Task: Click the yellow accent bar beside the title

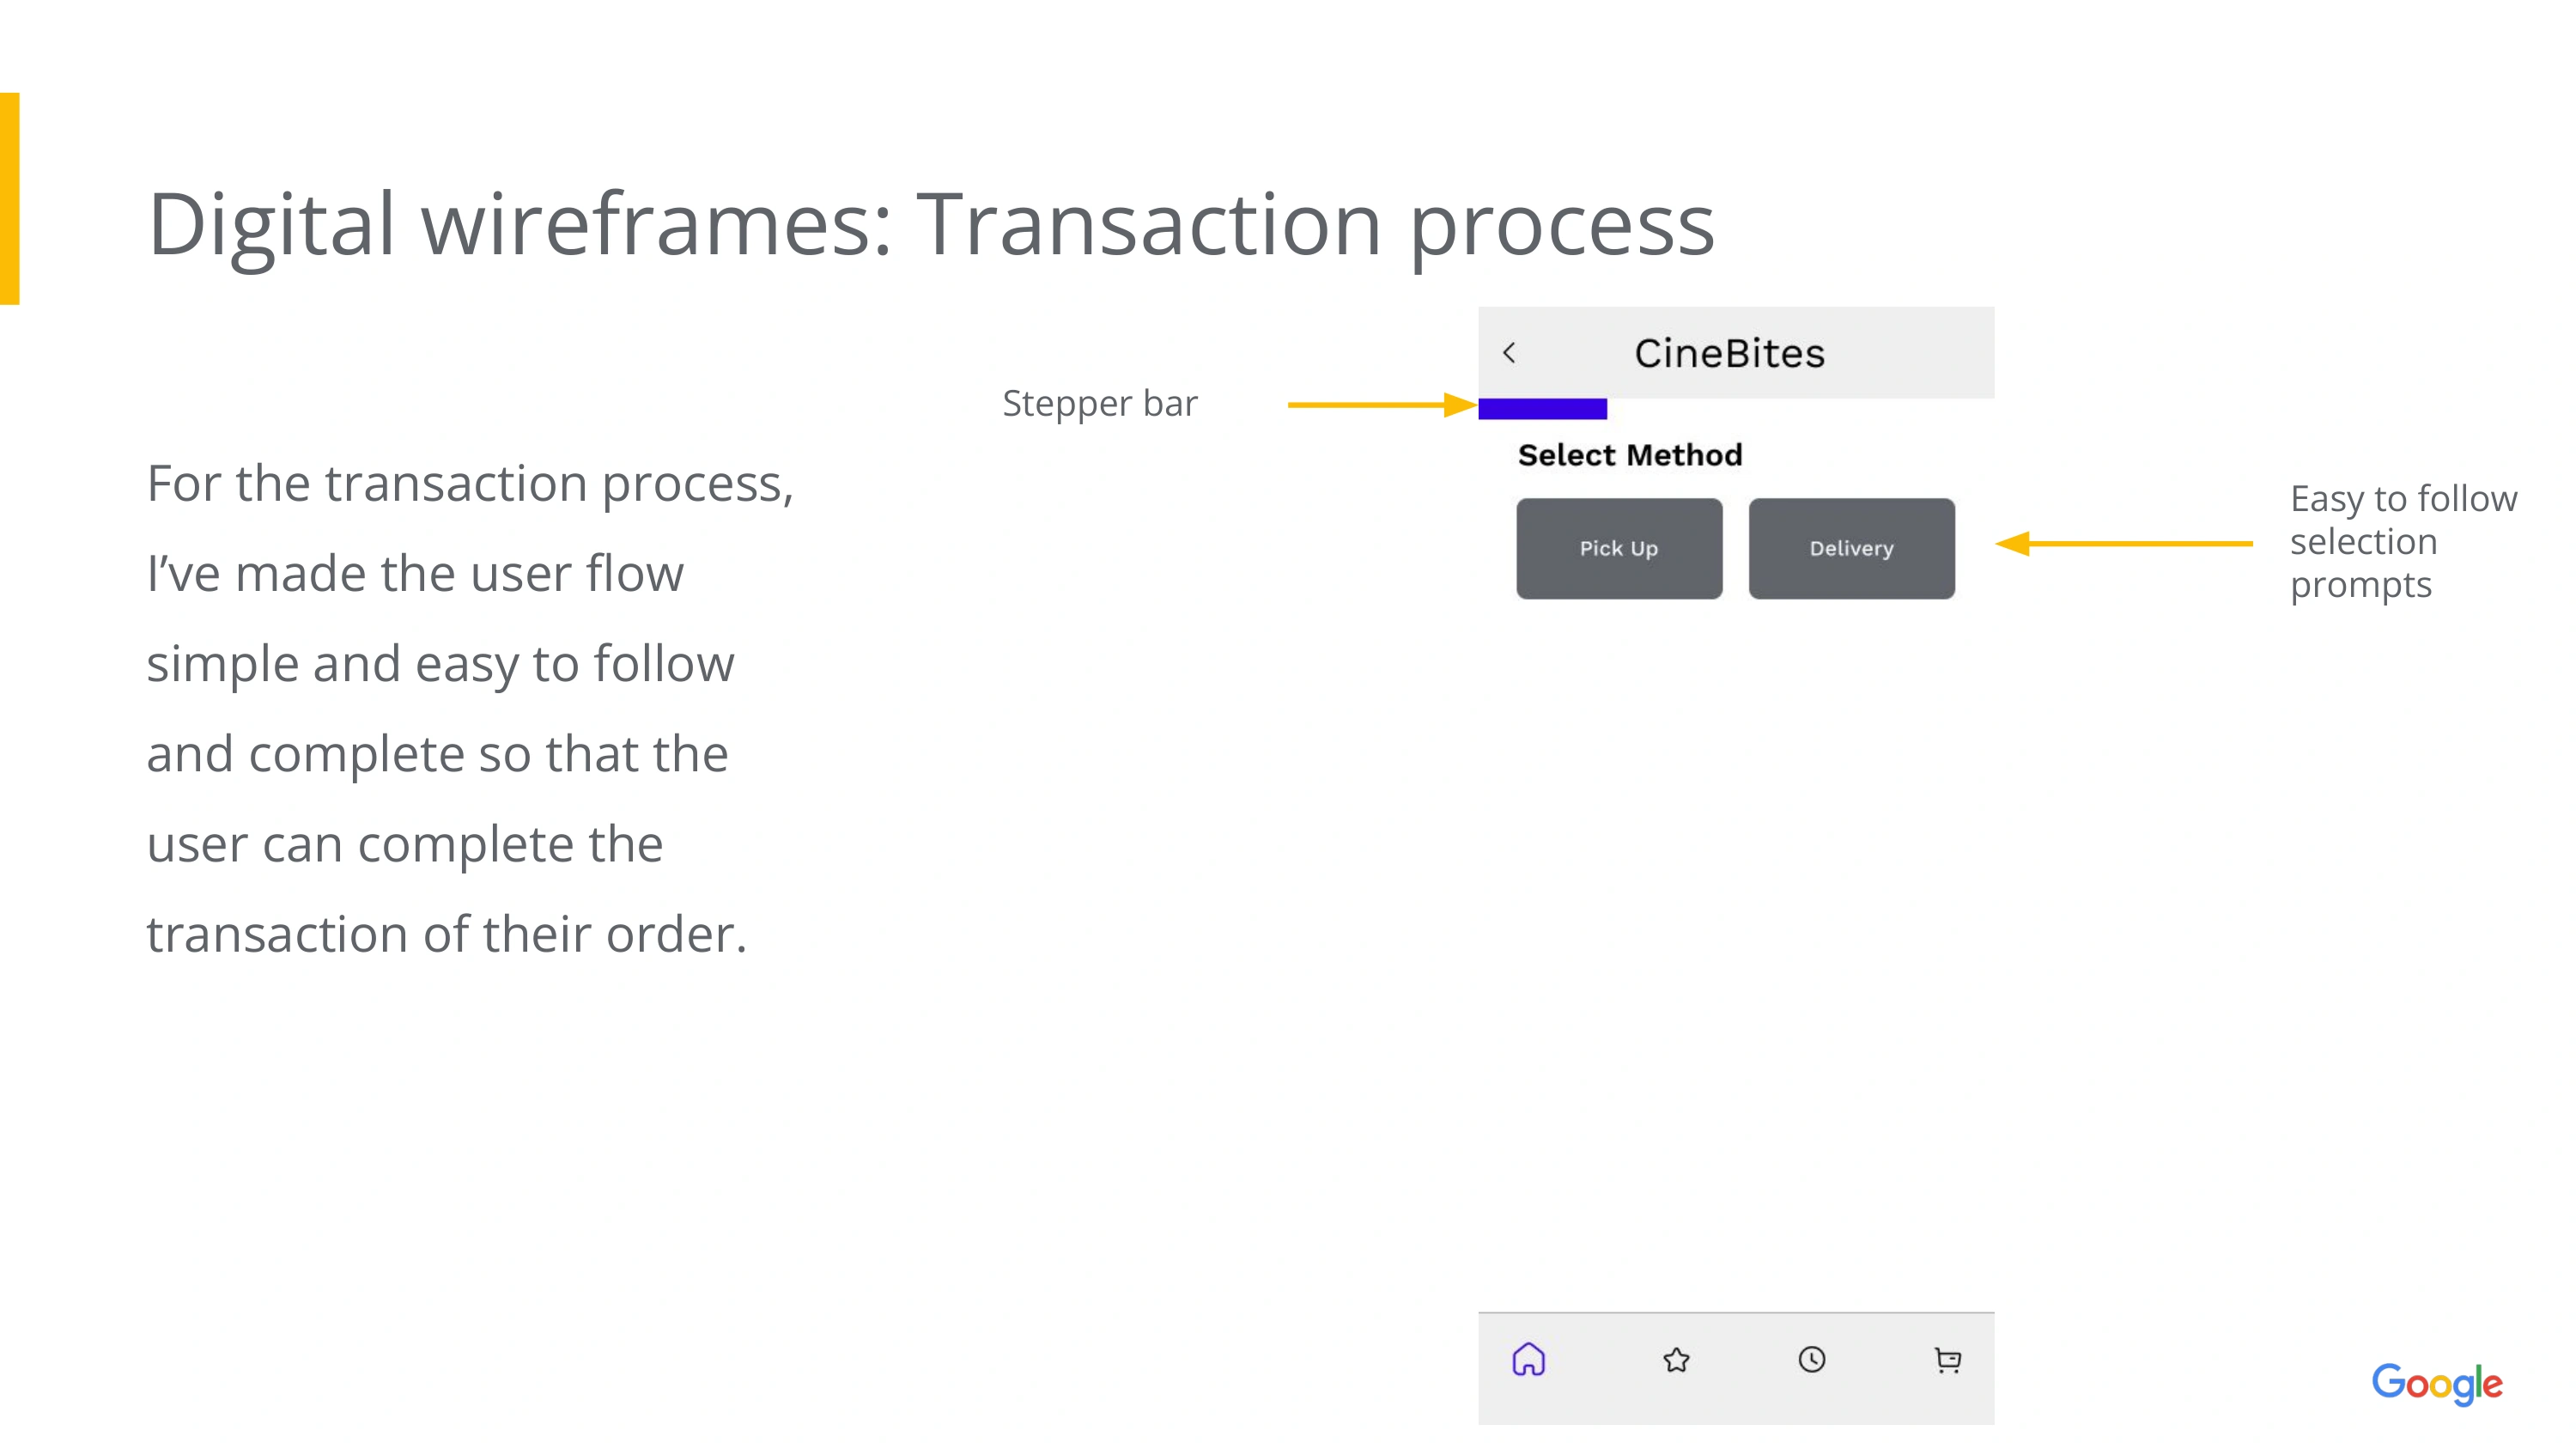Action: pyautogui.click(x=10, y=198)
